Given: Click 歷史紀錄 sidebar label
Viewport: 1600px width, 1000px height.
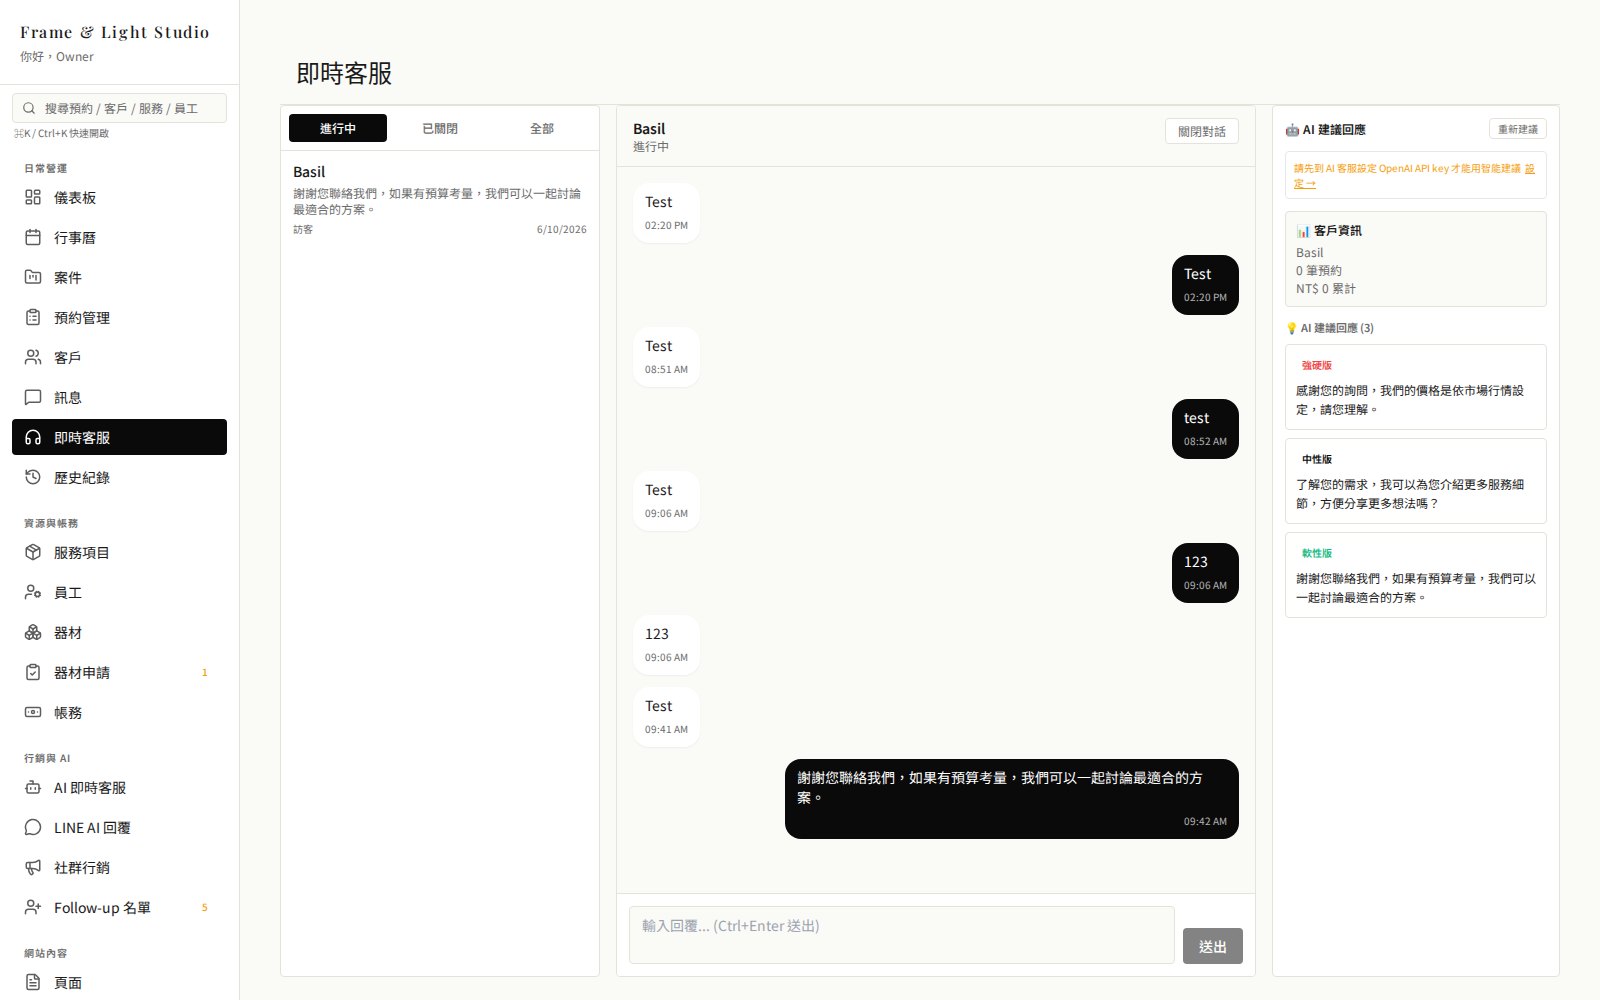Looking at the screenshot, I should [82, 477].
